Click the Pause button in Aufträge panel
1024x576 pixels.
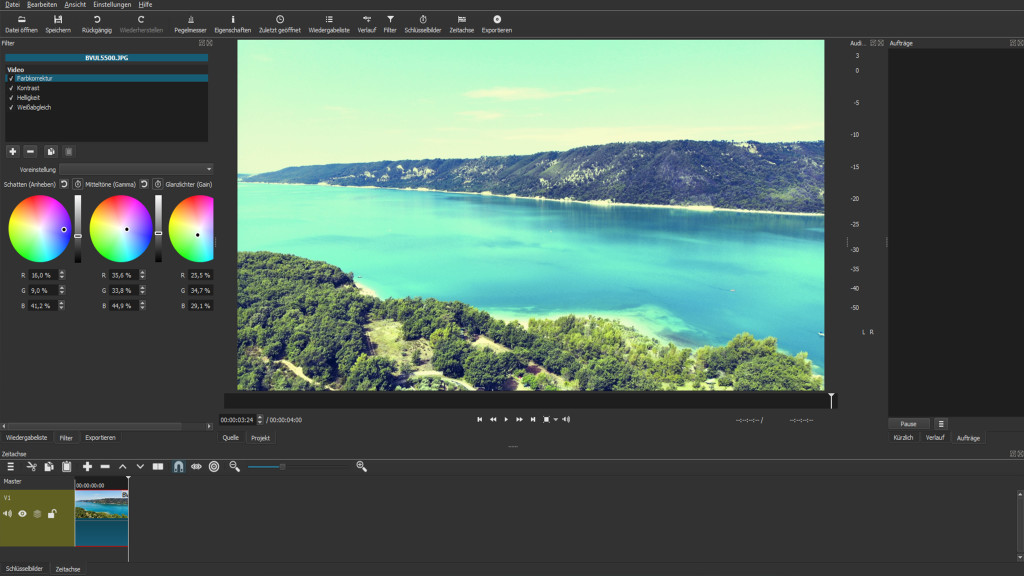908,424
